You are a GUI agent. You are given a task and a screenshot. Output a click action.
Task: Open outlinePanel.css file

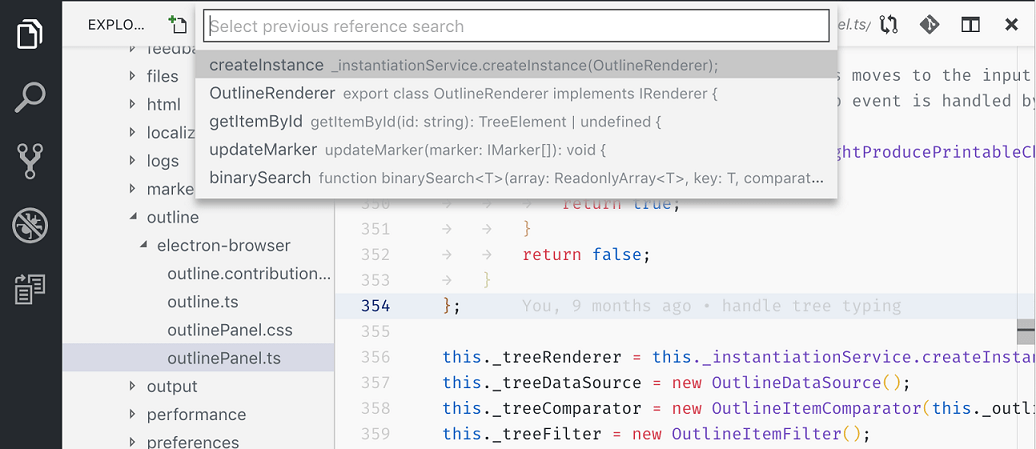point(230,330)
